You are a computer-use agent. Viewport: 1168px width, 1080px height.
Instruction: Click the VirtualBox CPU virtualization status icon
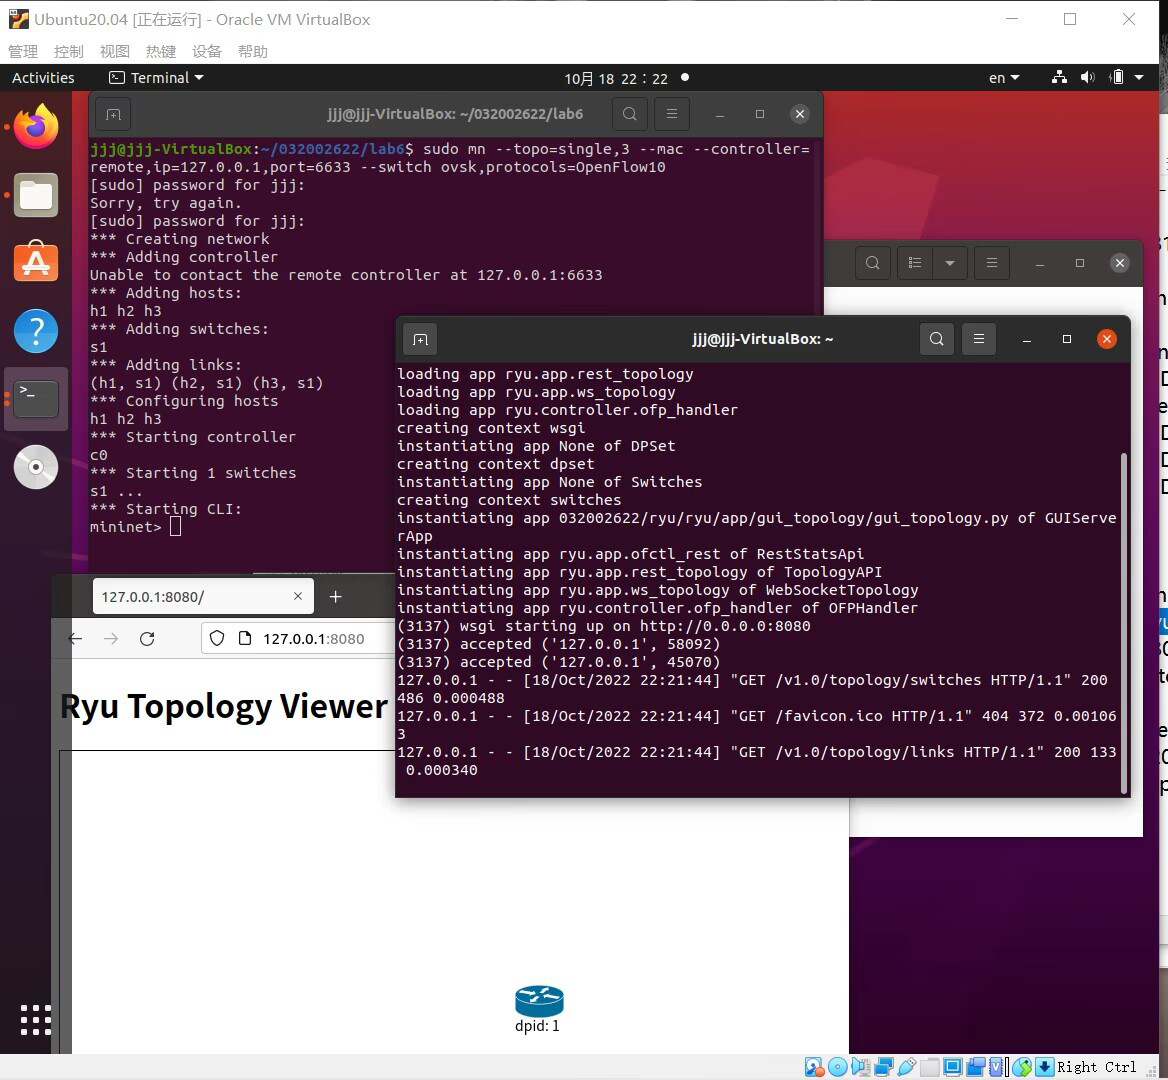(x=997, y=1067)
